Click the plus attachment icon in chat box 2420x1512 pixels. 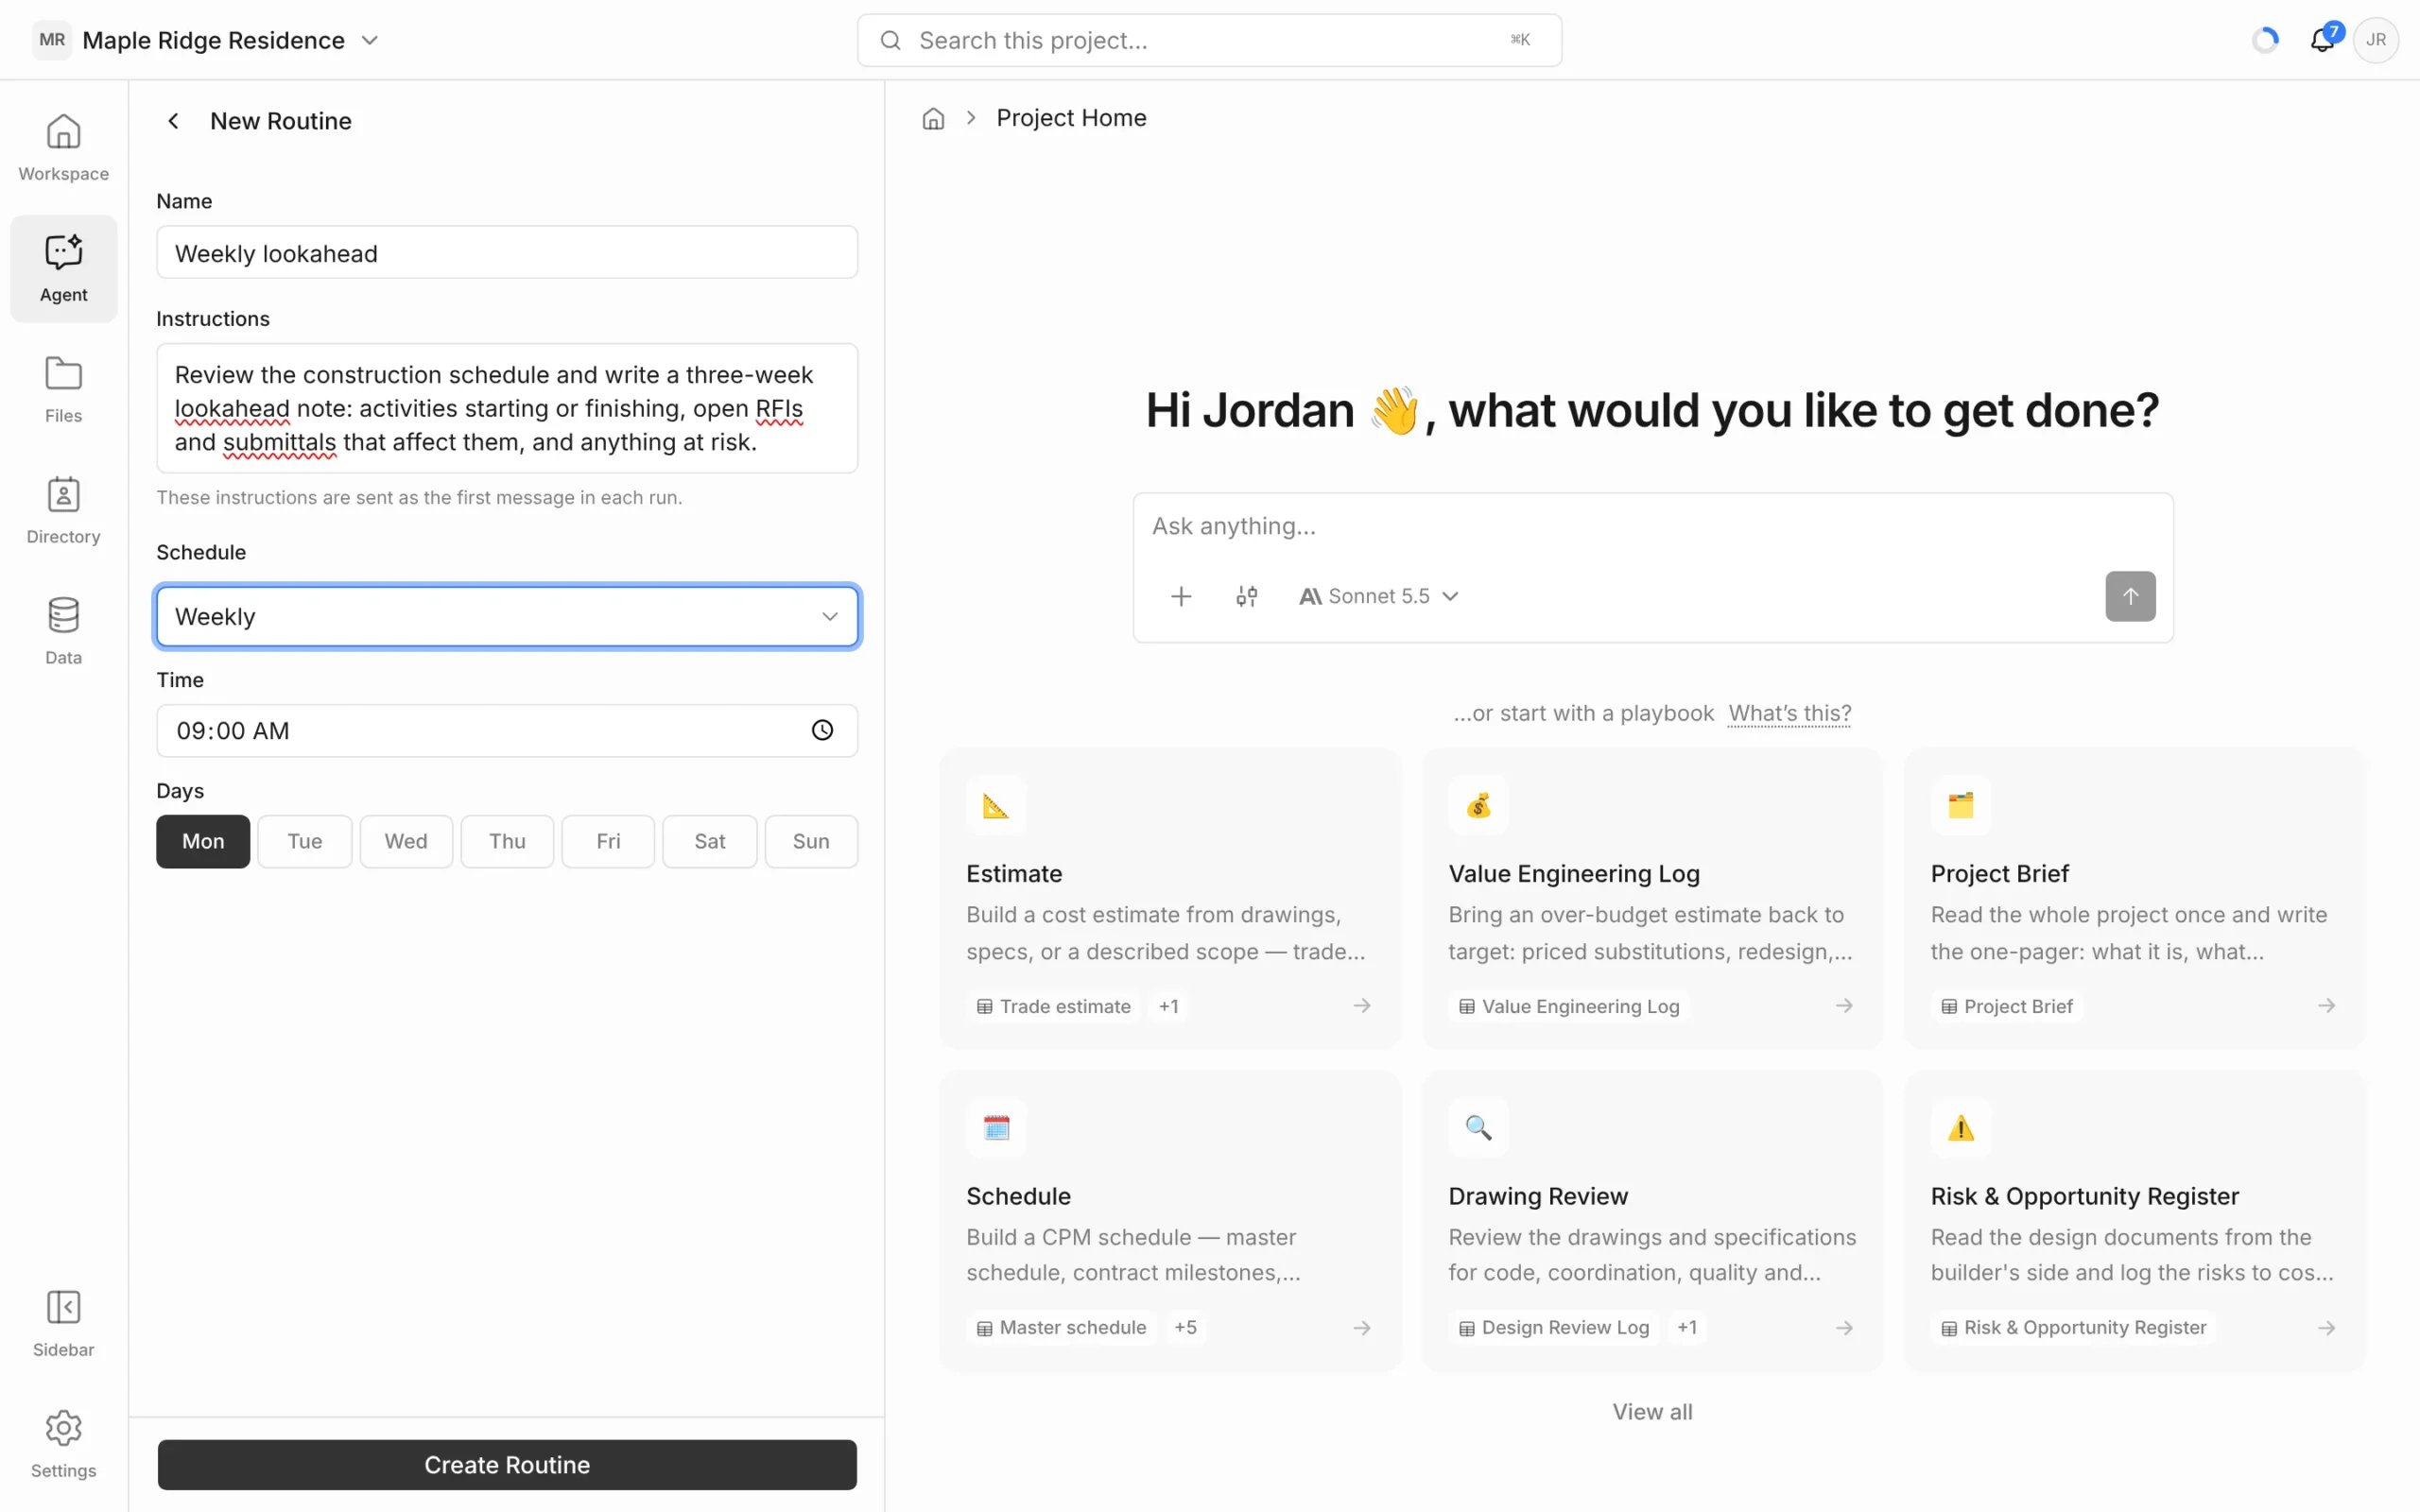tap(1181, 596)
